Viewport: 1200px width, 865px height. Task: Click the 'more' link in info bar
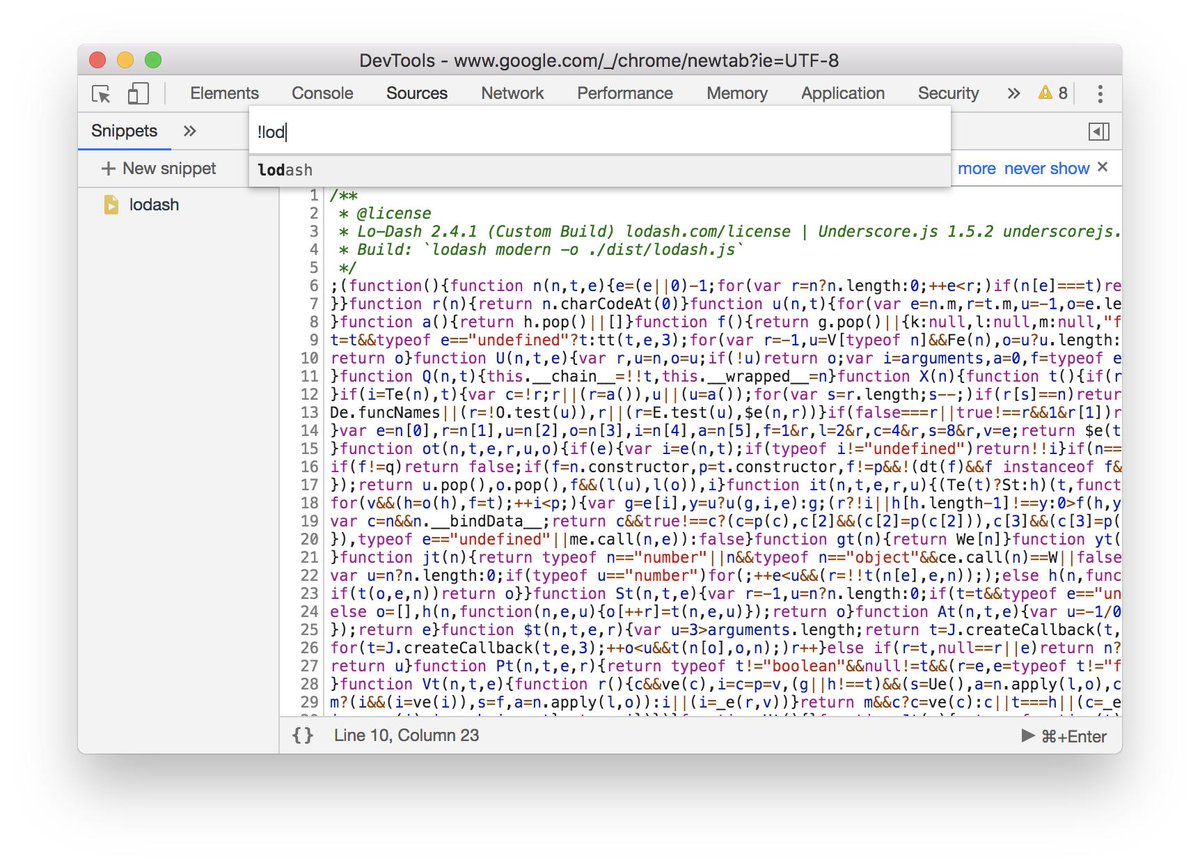pos(977,168)
